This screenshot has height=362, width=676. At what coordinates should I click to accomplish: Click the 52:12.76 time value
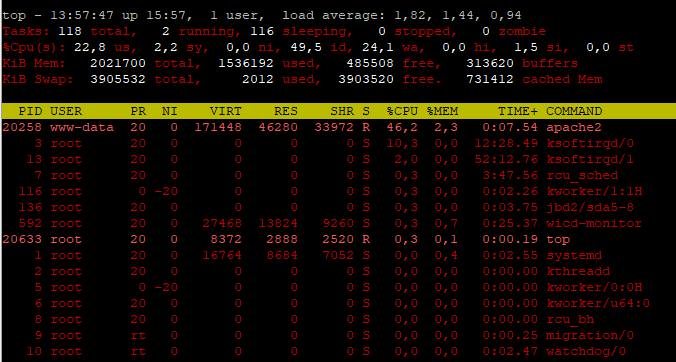click(506, 159)
